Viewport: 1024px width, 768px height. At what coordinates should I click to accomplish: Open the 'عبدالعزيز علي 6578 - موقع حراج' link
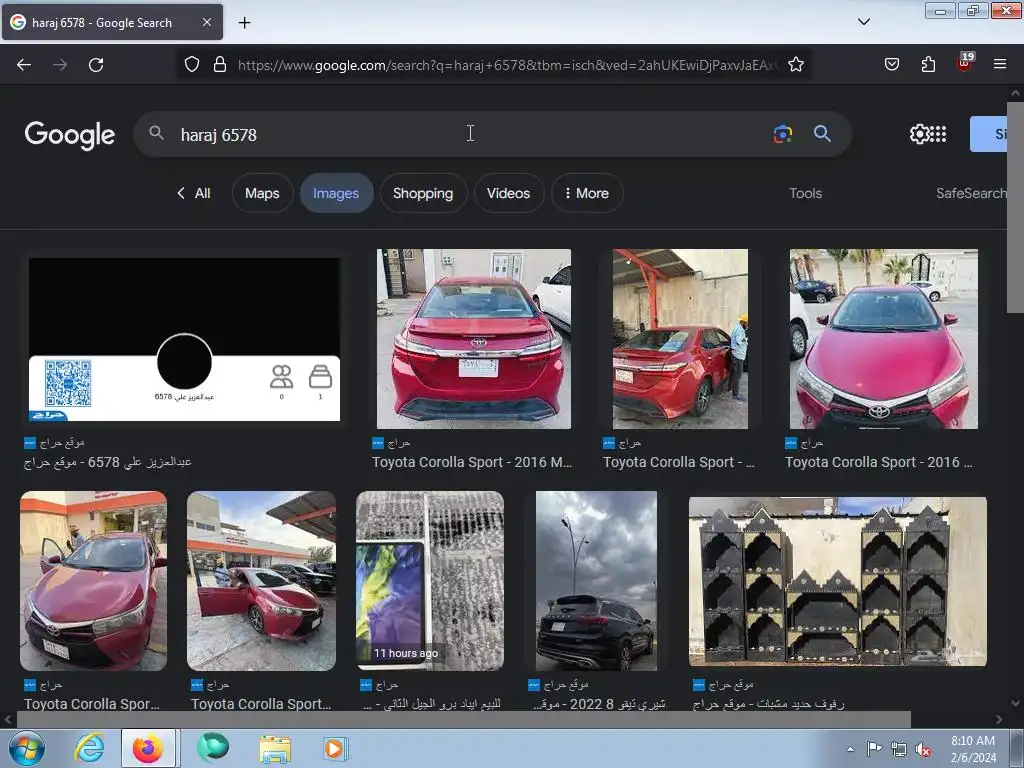click(108, 462)
